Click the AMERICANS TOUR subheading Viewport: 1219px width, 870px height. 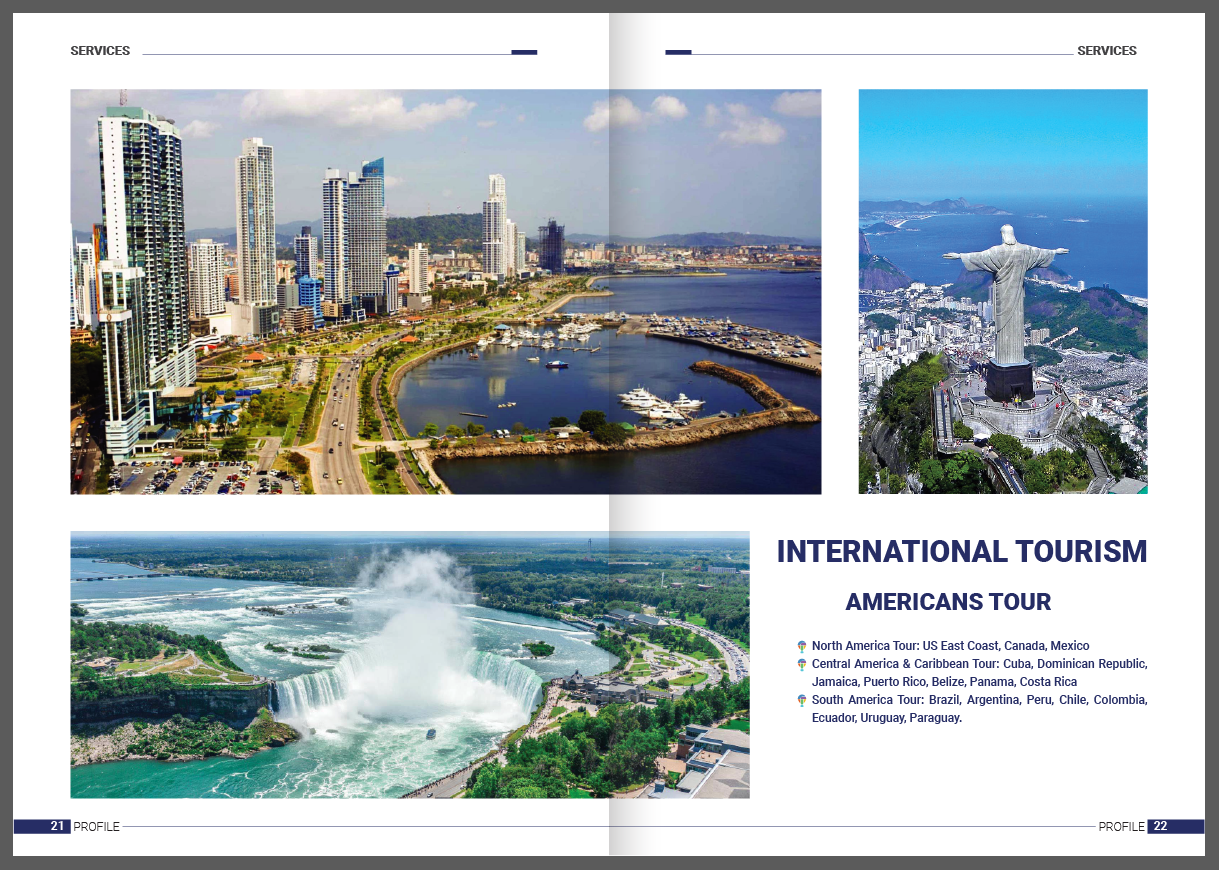(948, 602)
